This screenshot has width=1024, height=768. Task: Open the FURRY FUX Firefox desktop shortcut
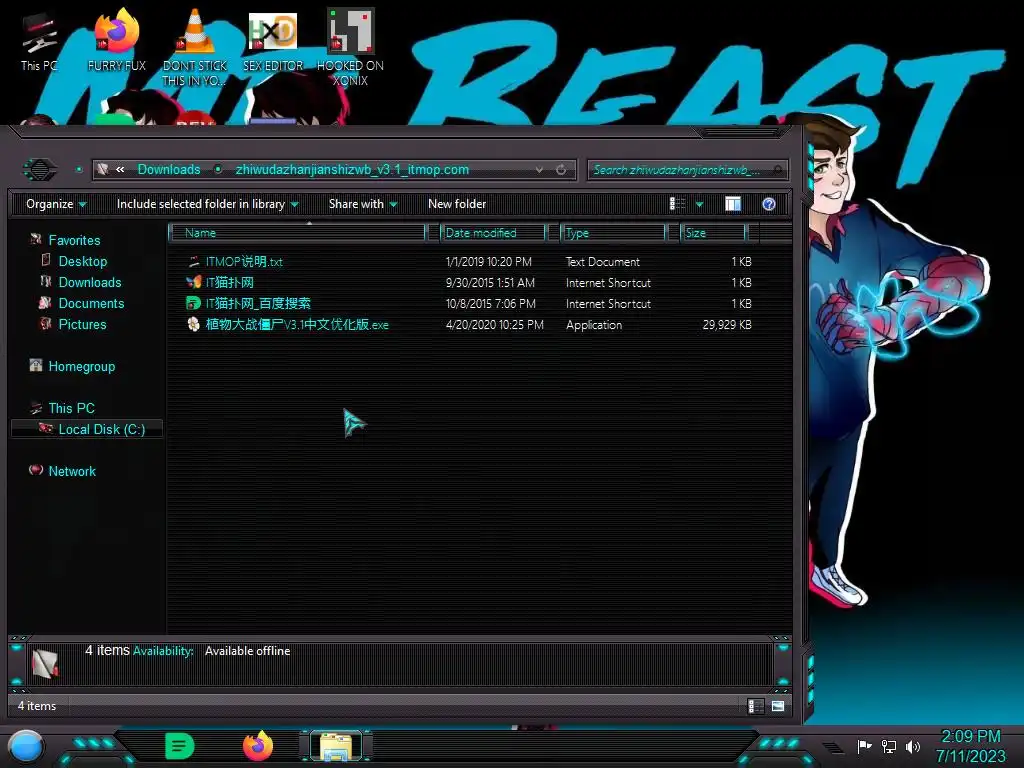tap(117, 40)
